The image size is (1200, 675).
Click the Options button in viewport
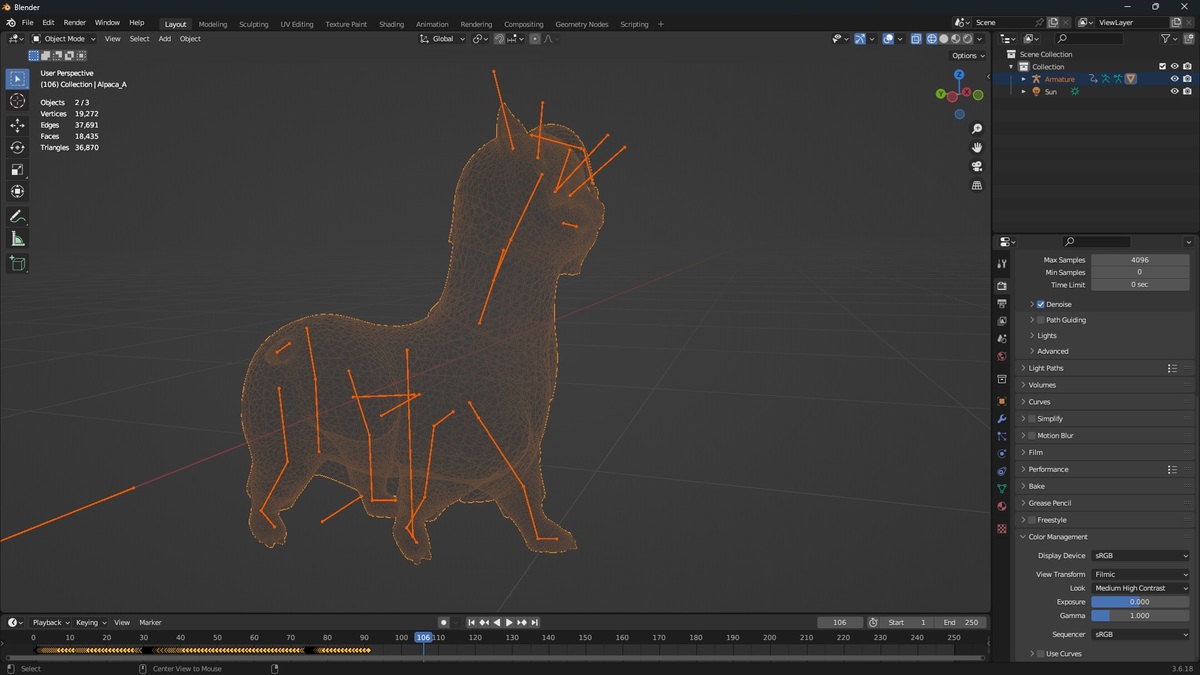[967, 56]
